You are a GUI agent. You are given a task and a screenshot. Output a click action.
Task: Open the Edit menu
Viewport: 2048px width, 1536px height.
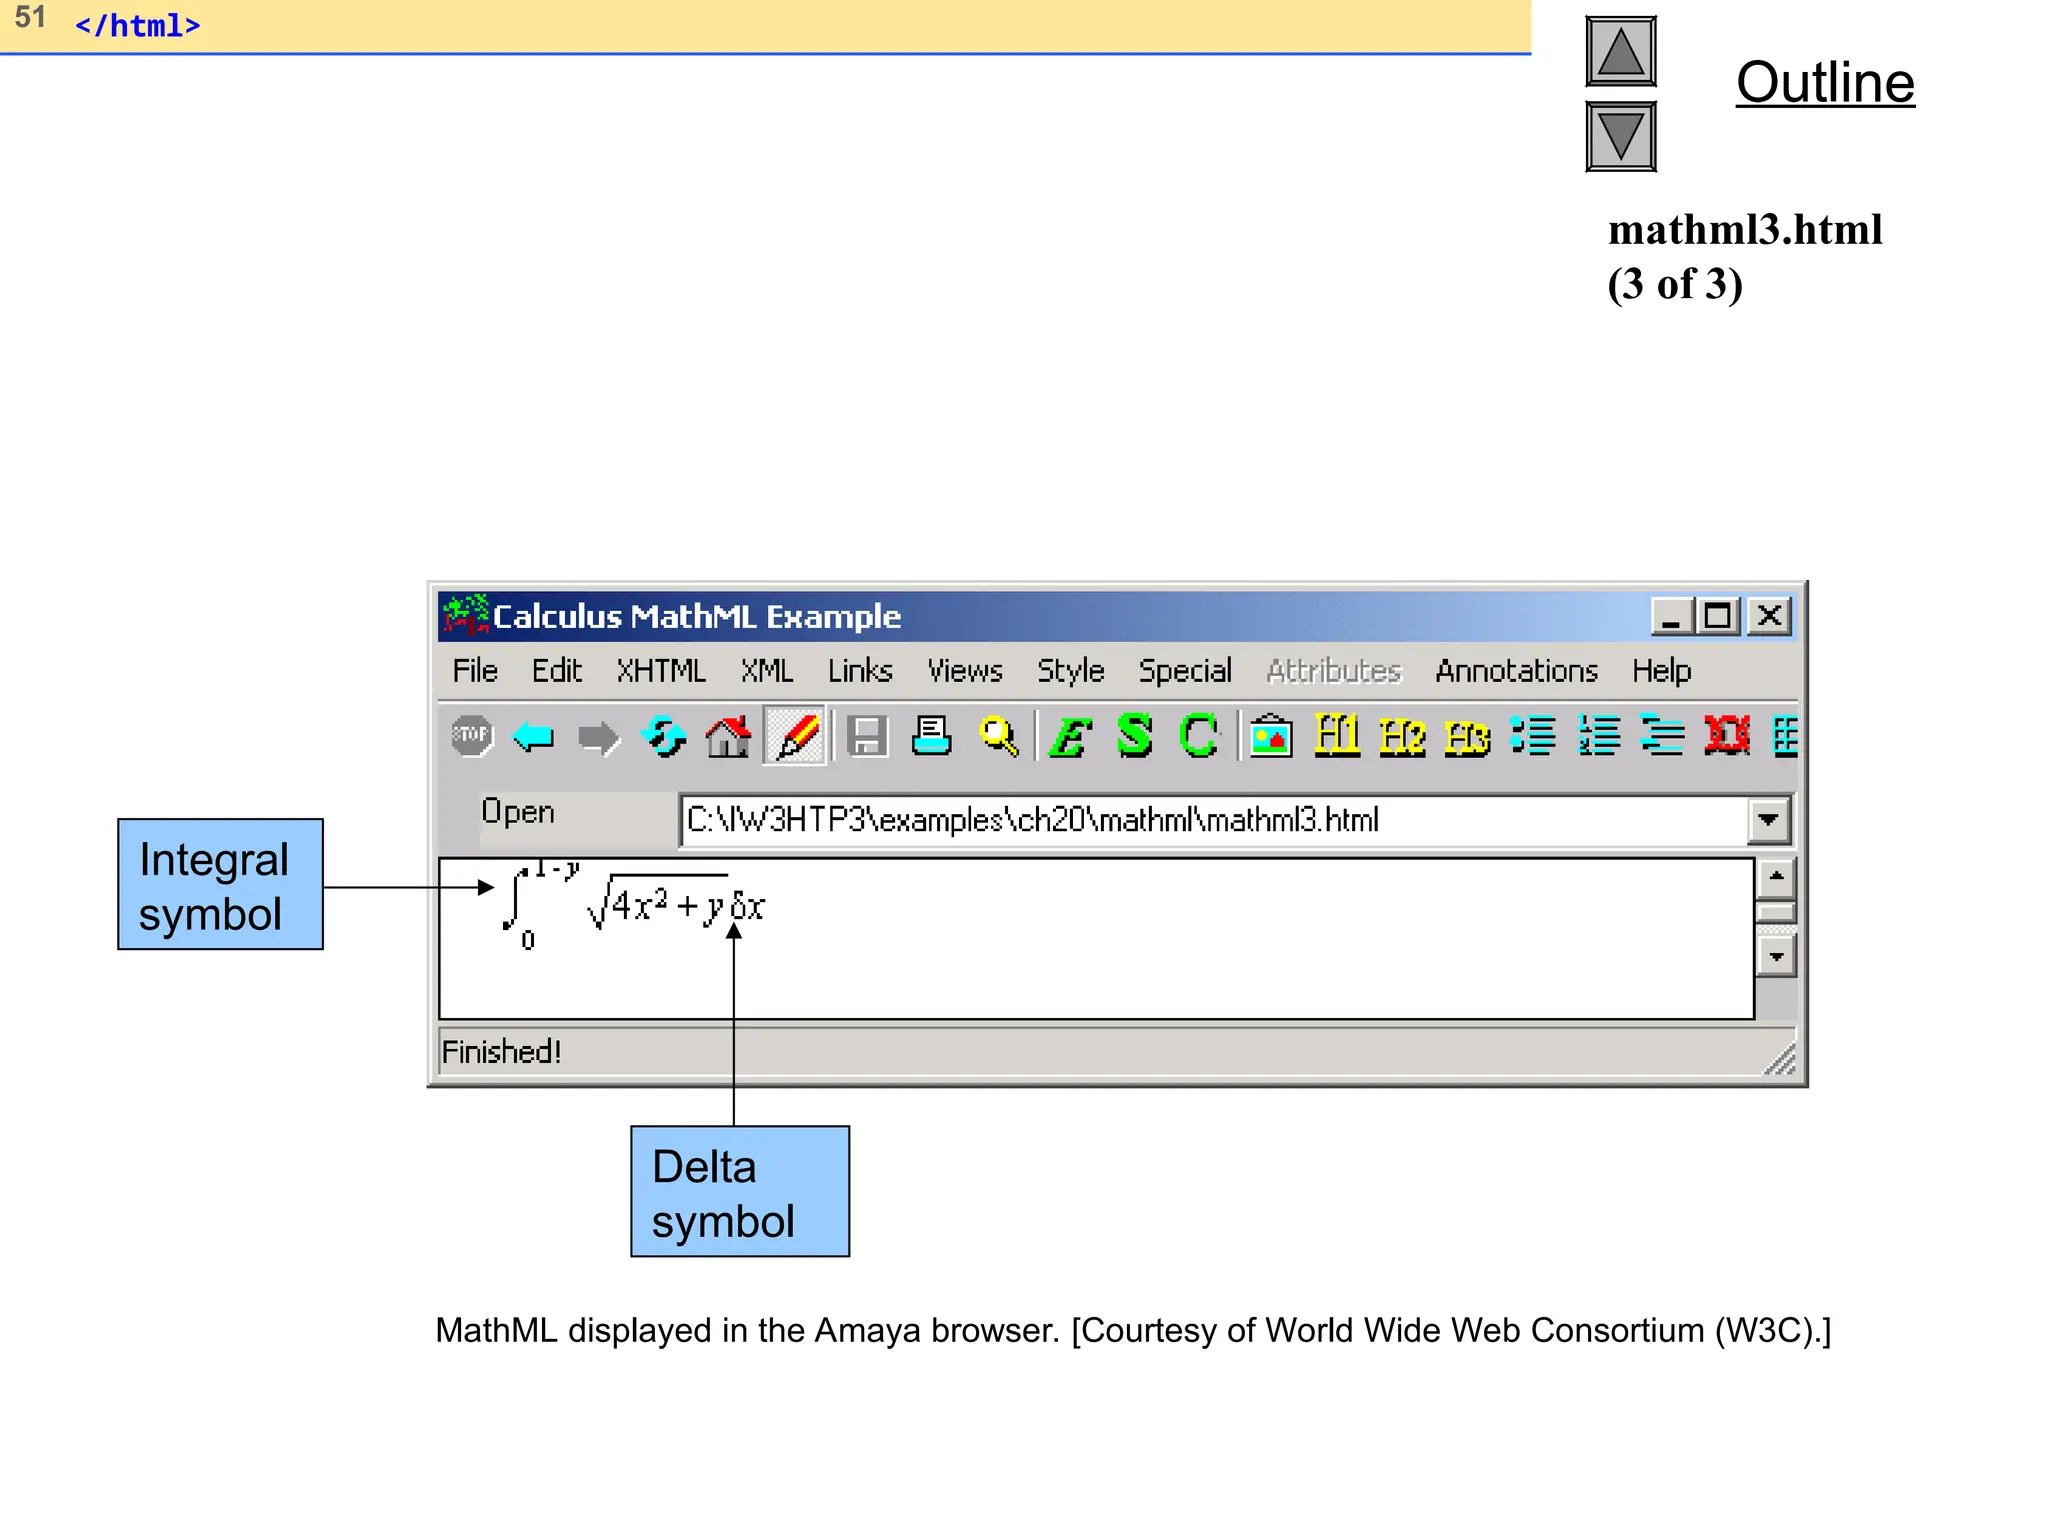pyautogui.click(x=556, y=671)
